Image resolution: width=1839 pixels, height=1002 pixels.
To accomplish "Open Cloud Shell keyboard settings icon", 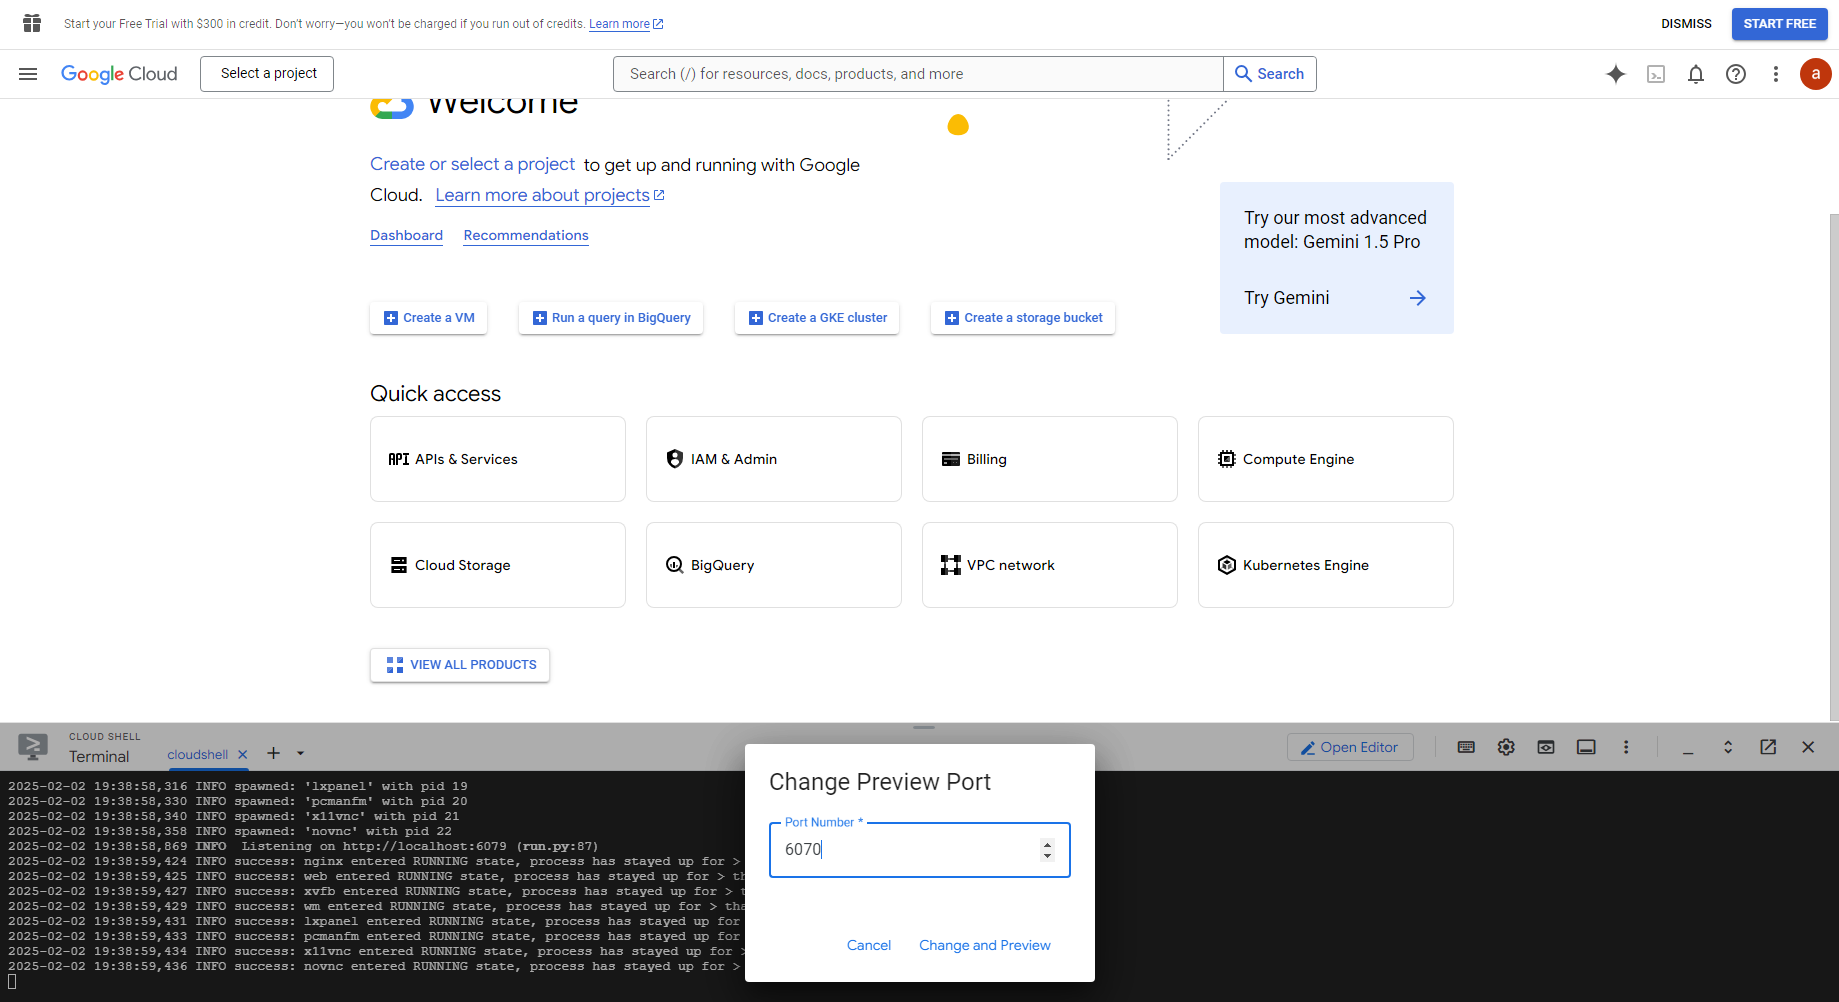I will pos(1466,747).
